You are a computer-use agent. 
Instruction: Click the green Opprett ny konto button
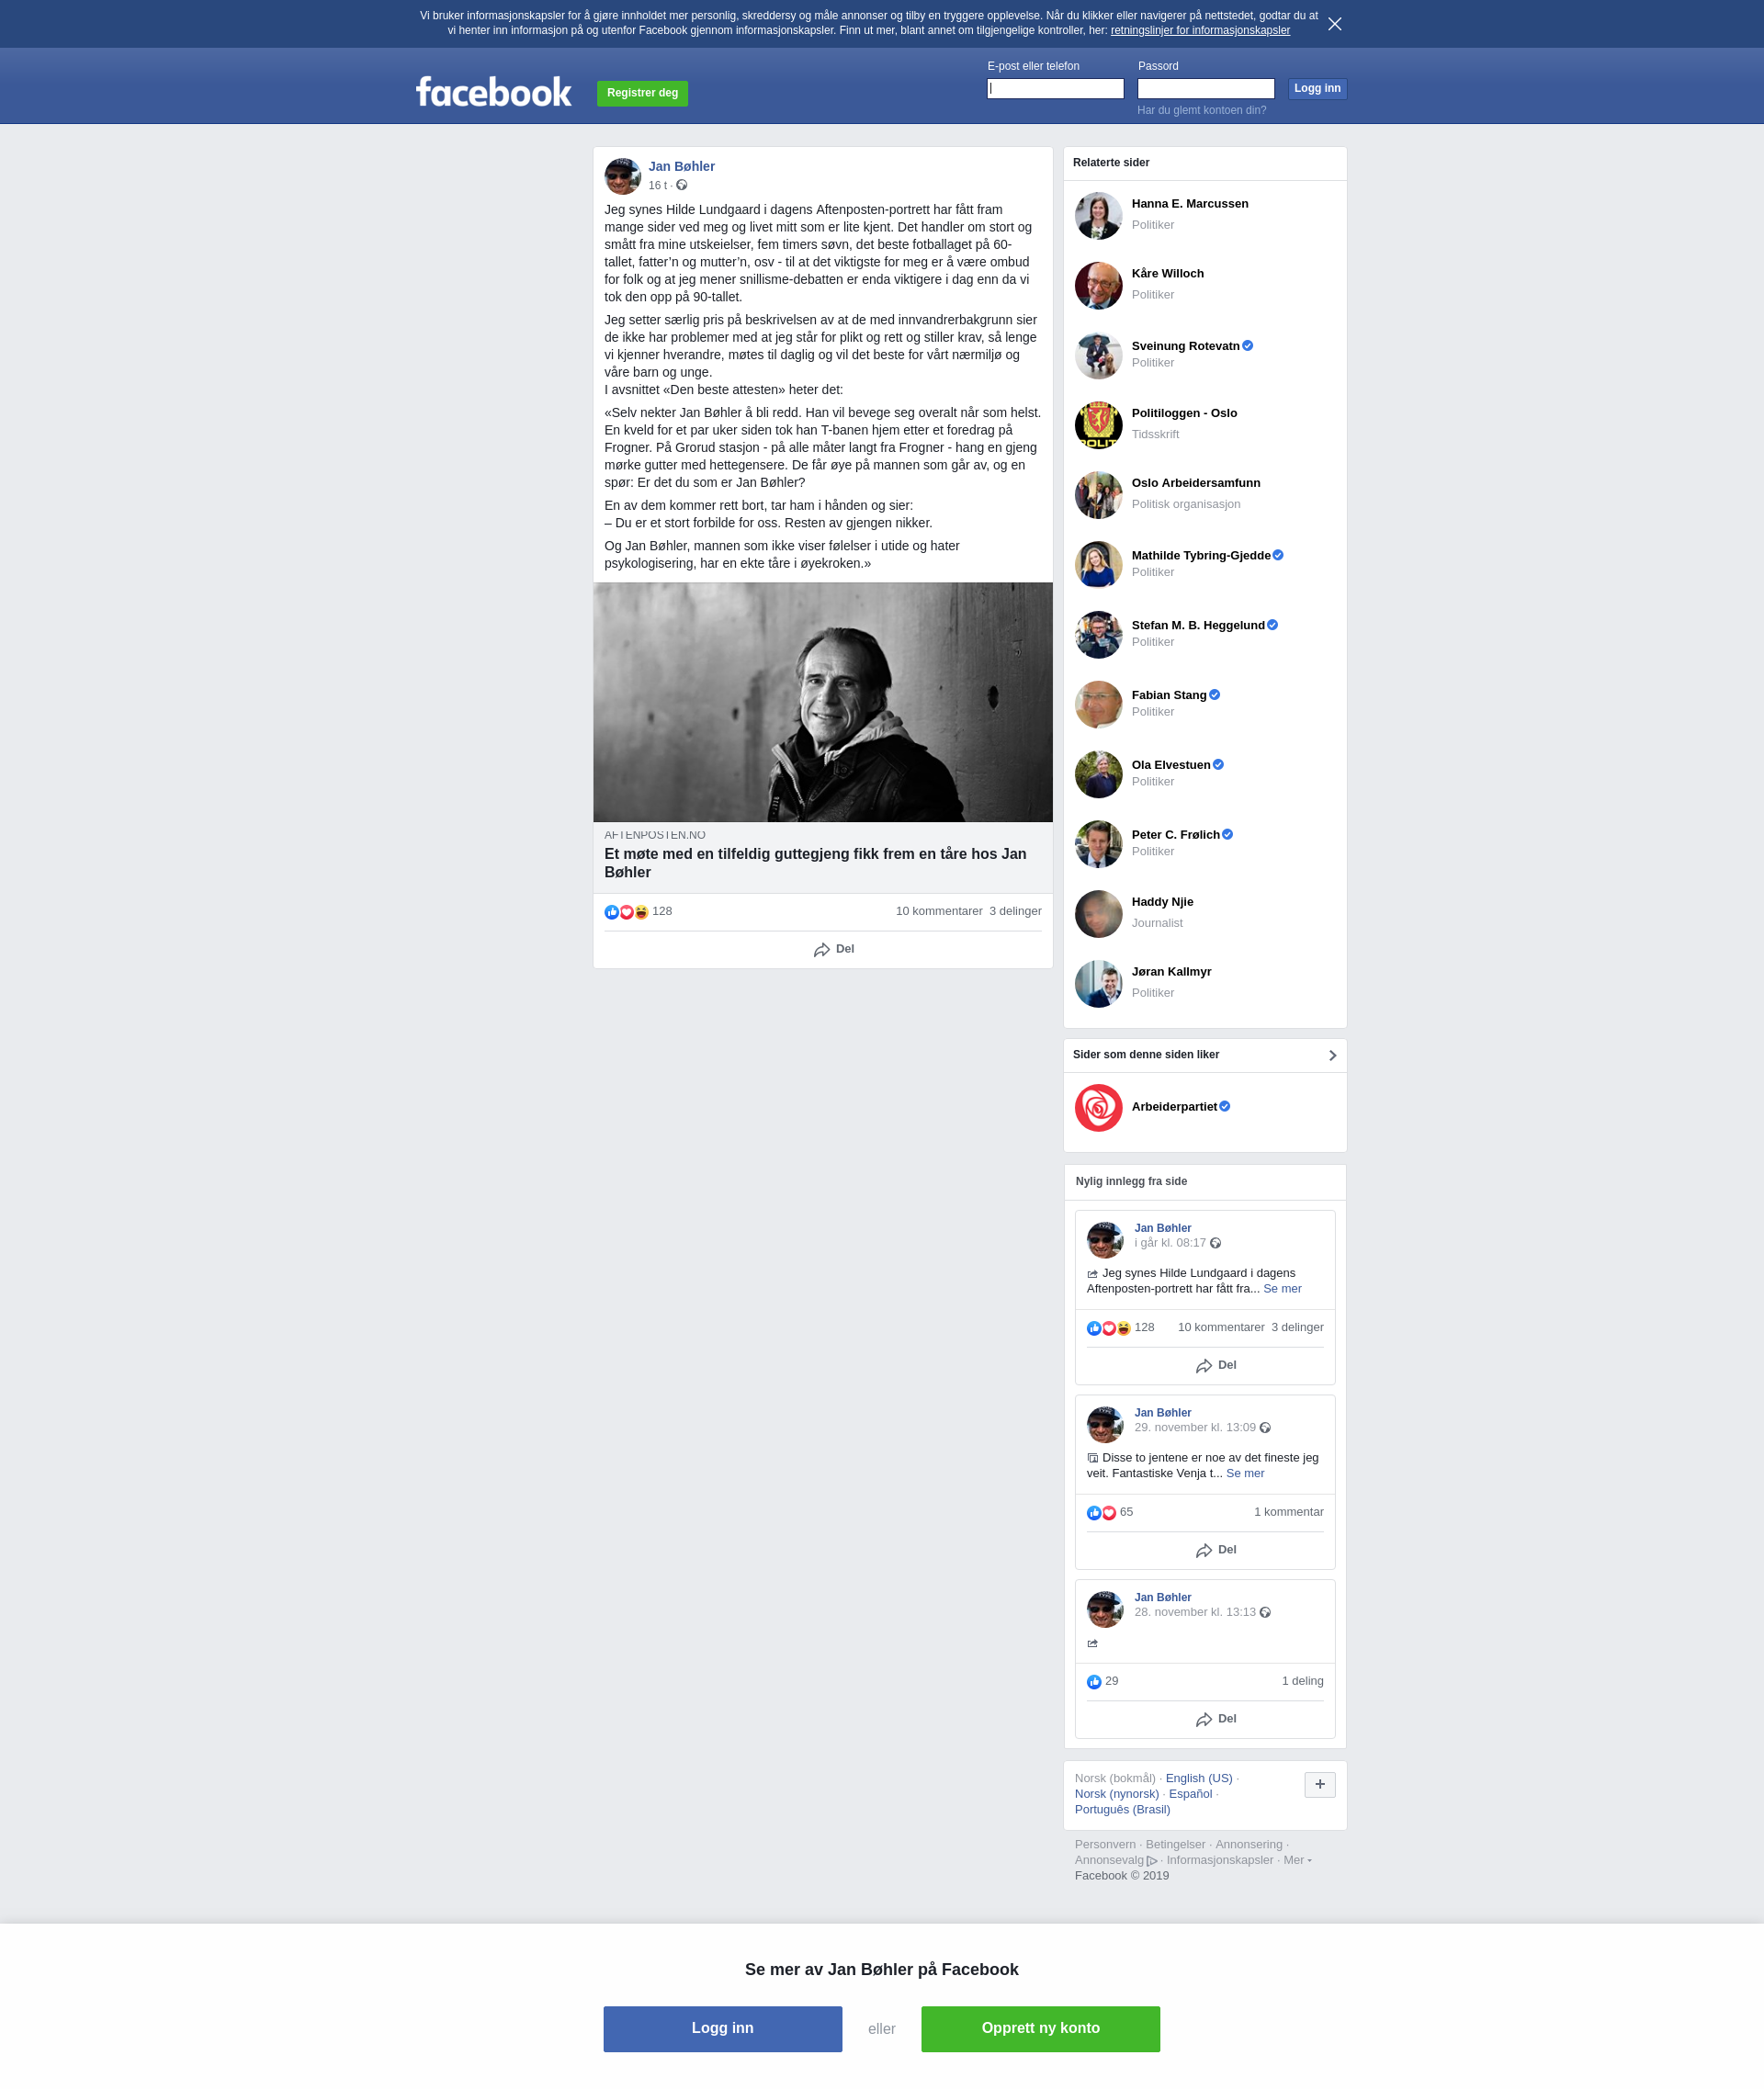tap(1040, 2029)
